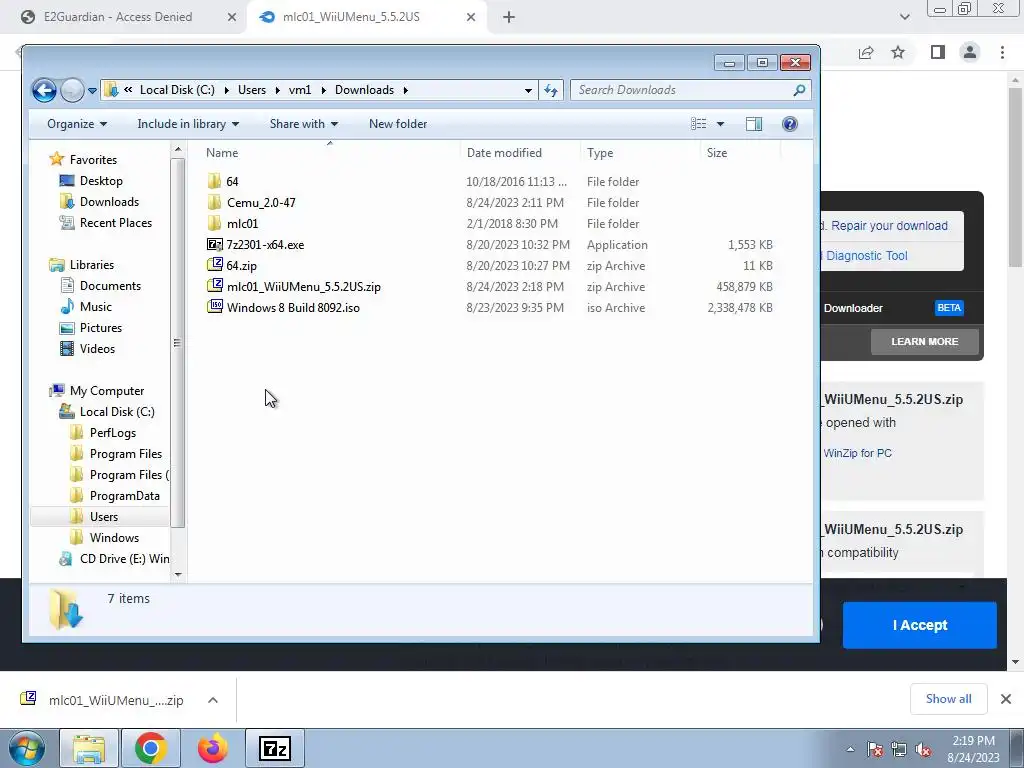This screenshot has height=768, width=1024.
Task: Open the PerfLogs folder in tree
Action: pyautogui.click(x=112, y=433)
